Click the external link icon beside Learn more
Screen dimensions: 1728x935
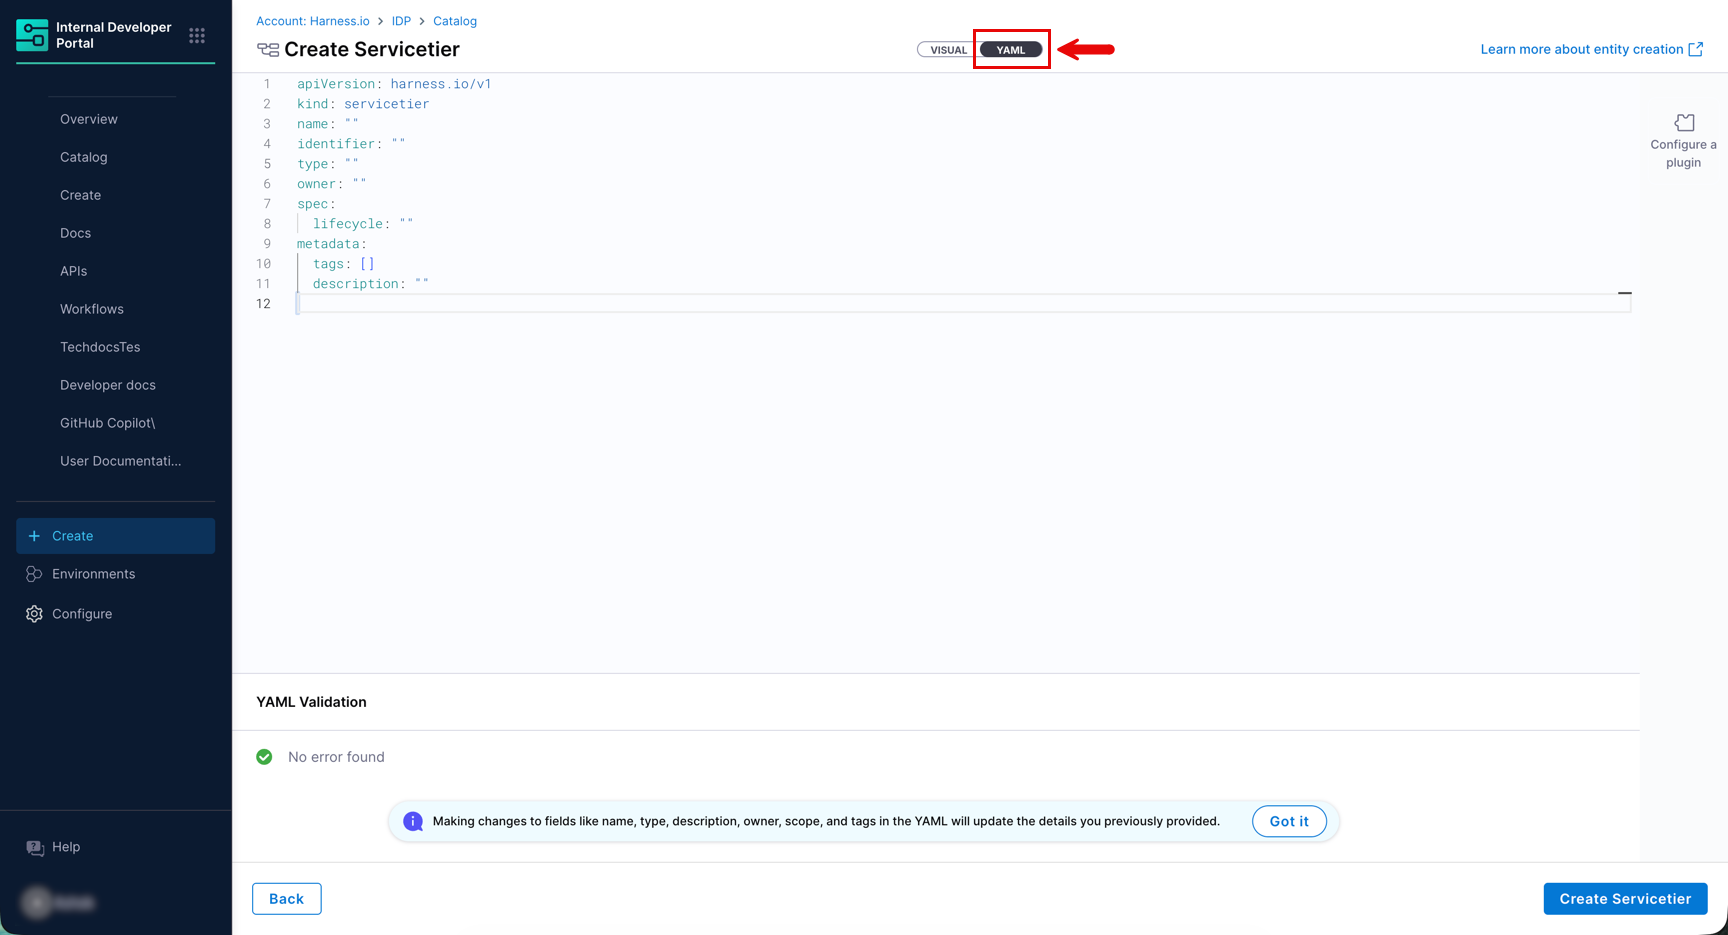(x=1696, y=49)
